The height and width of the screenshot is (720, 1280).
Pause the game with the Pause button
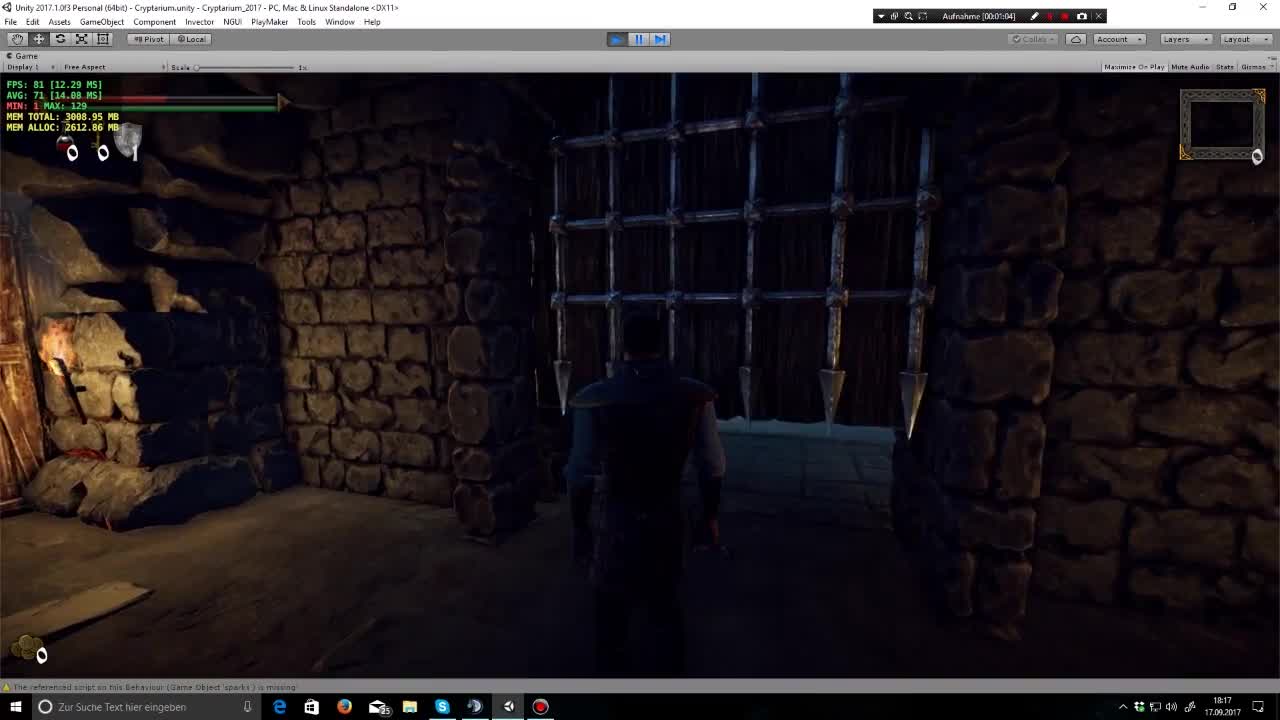tap(638, 39)
